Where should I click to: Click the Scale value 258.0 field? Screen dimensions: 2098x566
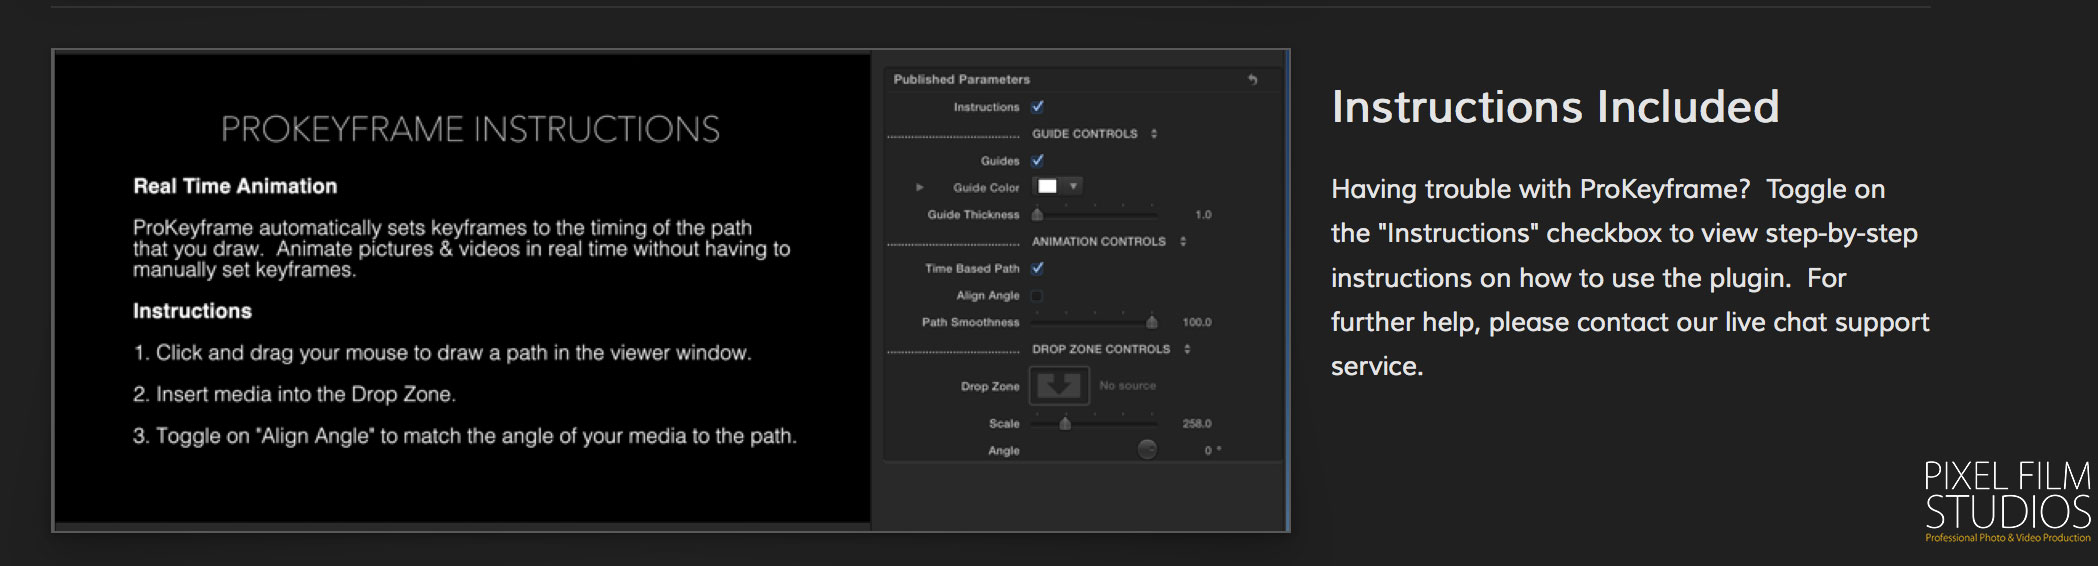(x=1196, y=424)
